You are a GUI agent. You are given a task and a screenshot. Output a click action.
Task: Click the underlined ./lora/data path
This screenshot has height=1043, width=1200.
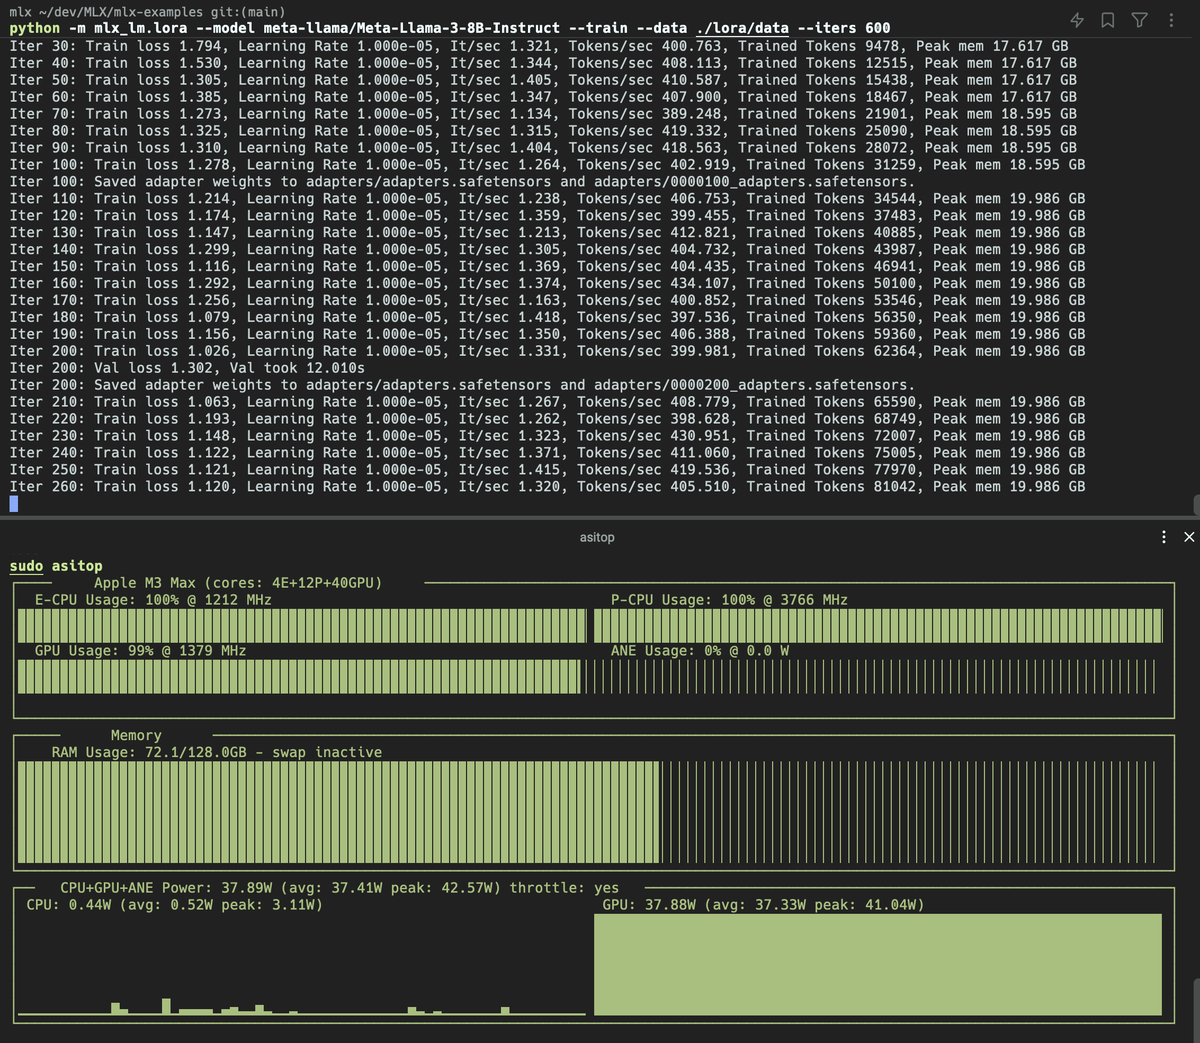[x=742, y=28]
